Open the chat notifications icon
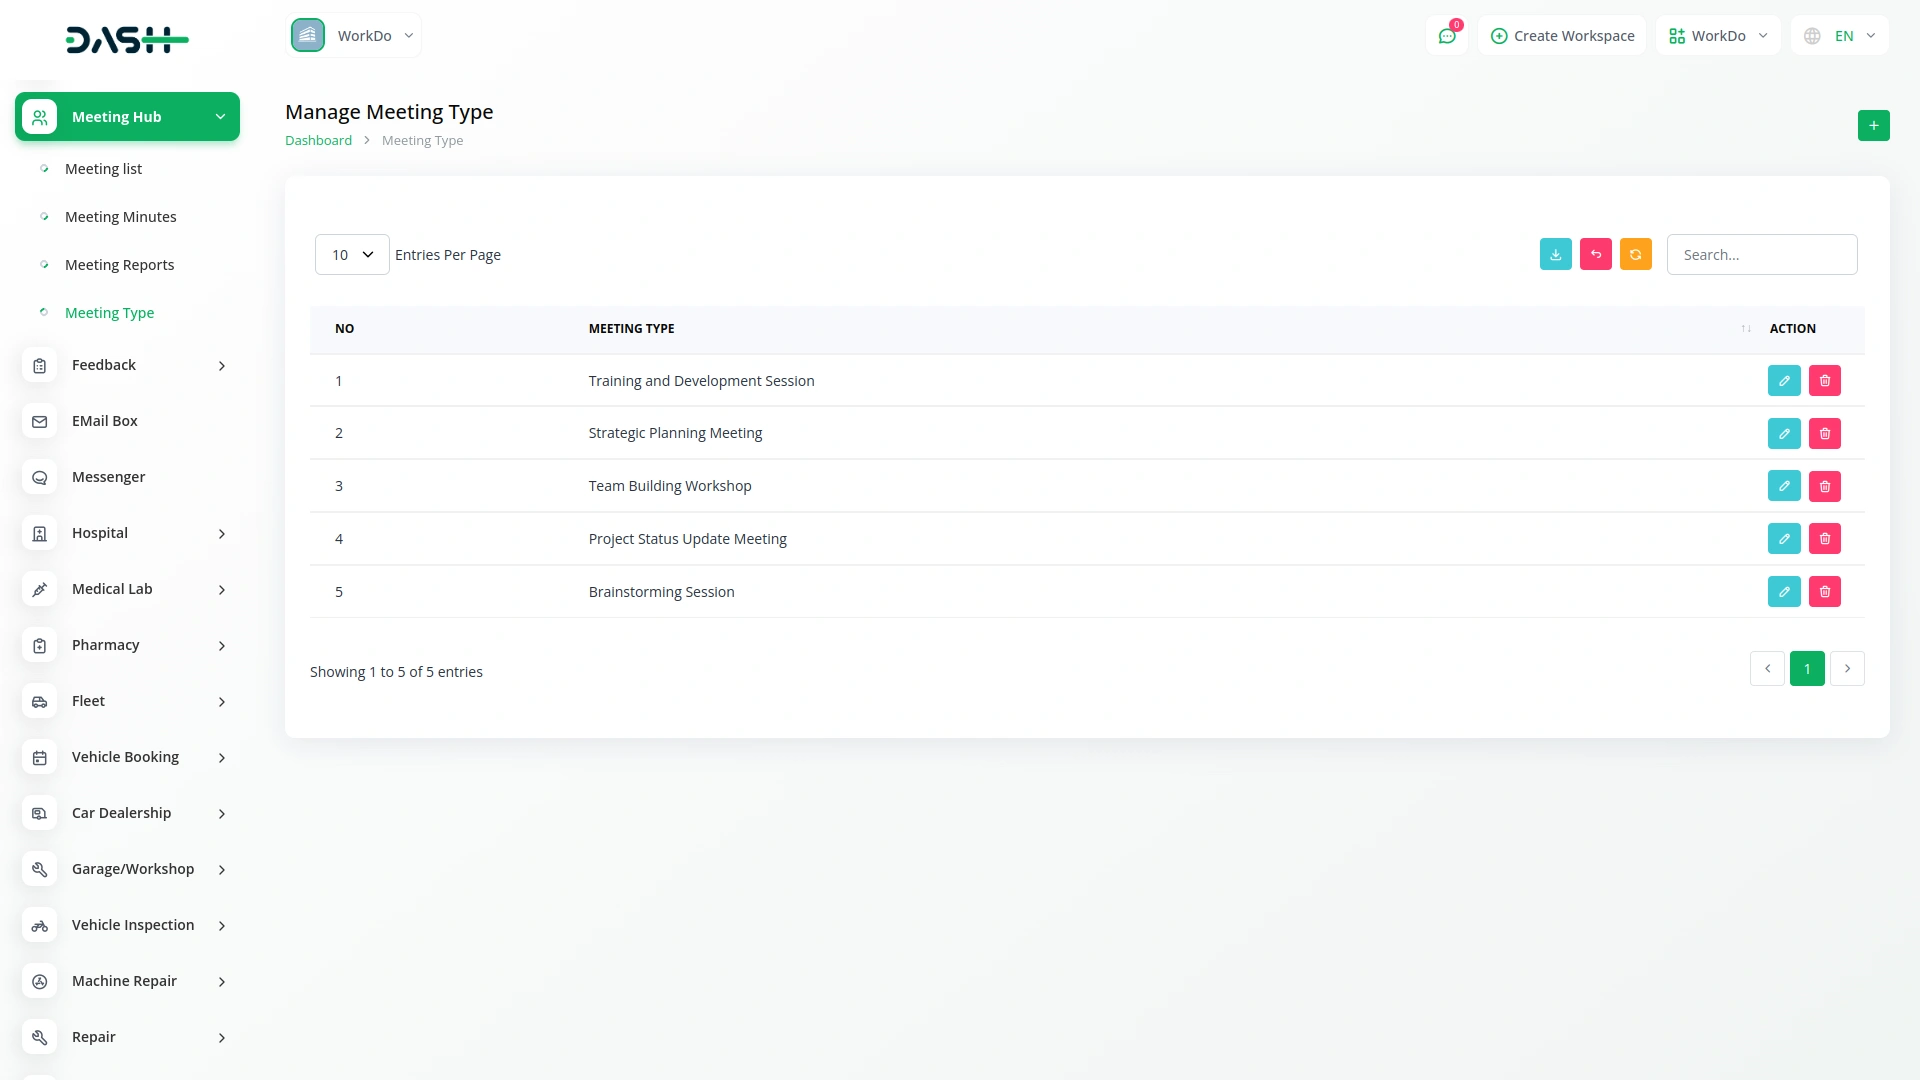This screenshot has height=1080, width=1920. coord(1447,36)
